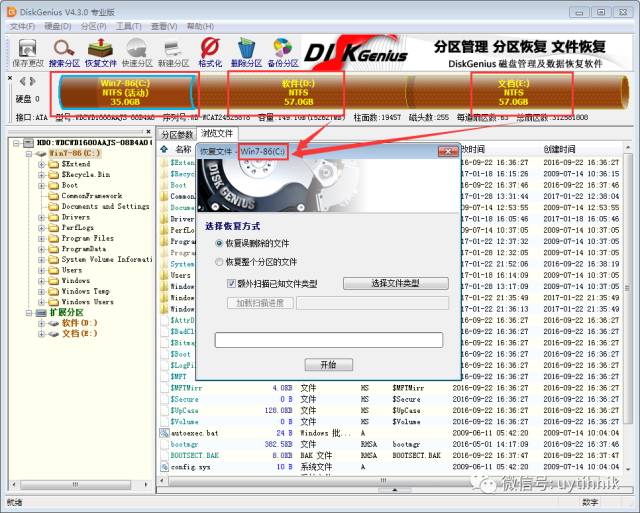Select Delete Partition (删除分区) trash icon
Screen dimensions: 640x513
coord(246,53)
